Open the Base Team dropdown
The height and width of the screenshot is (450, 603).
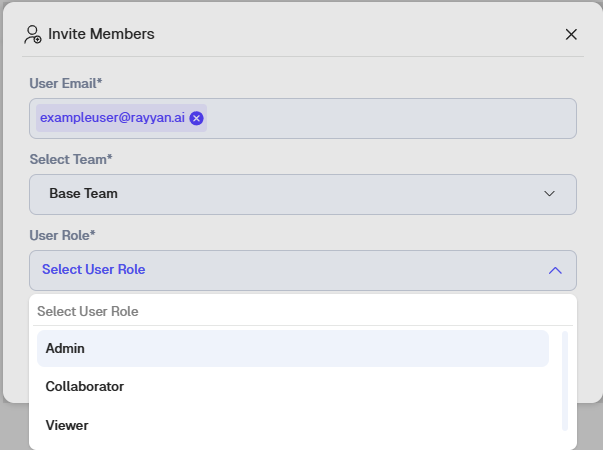click(x=302, y=194)
